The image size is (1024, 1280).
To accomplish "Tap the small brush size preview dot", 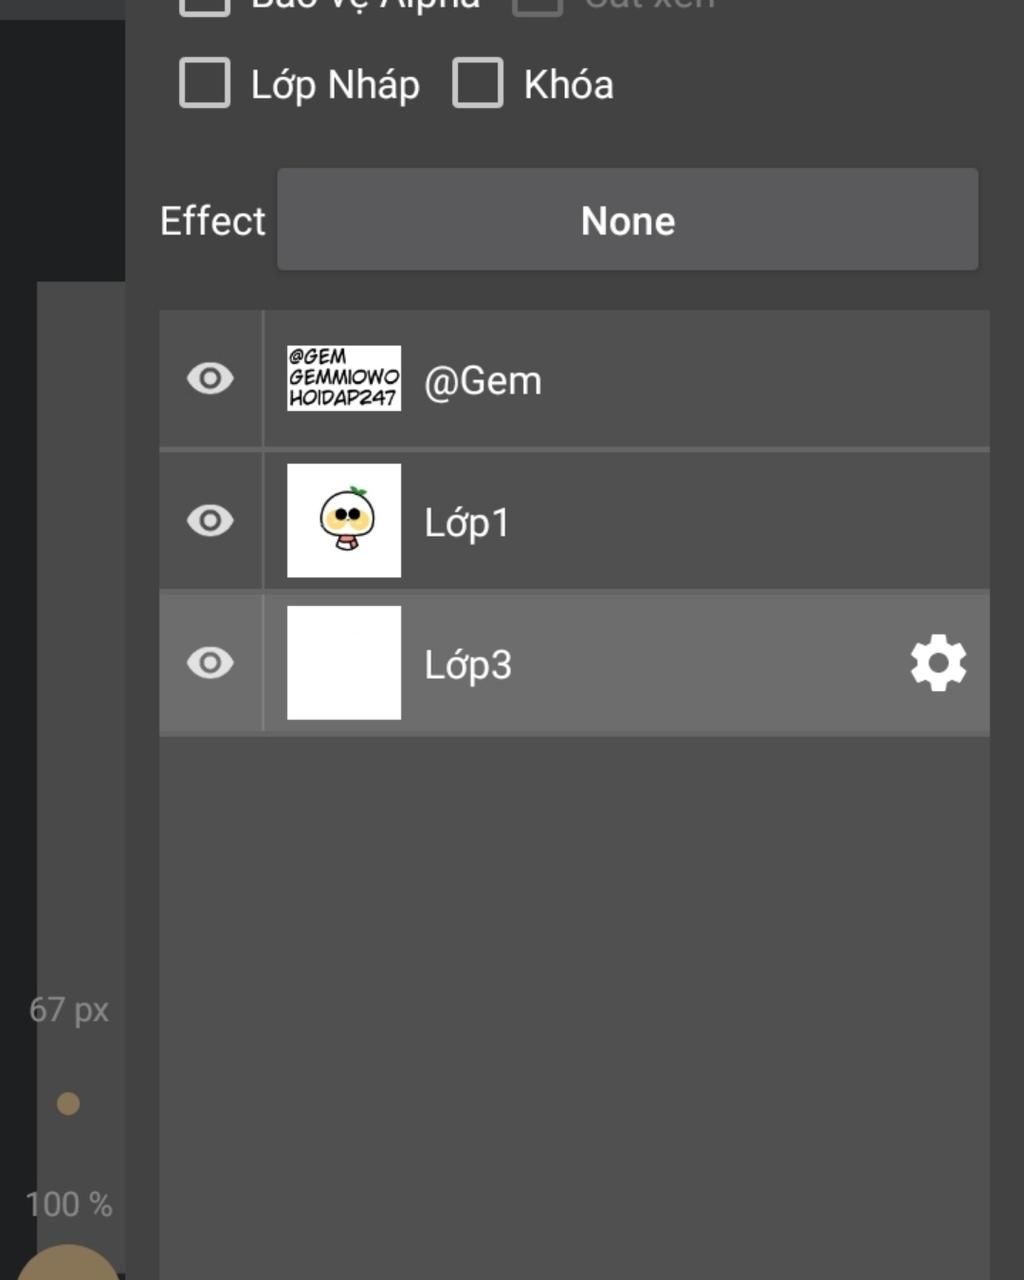I will coord(68,1103).
